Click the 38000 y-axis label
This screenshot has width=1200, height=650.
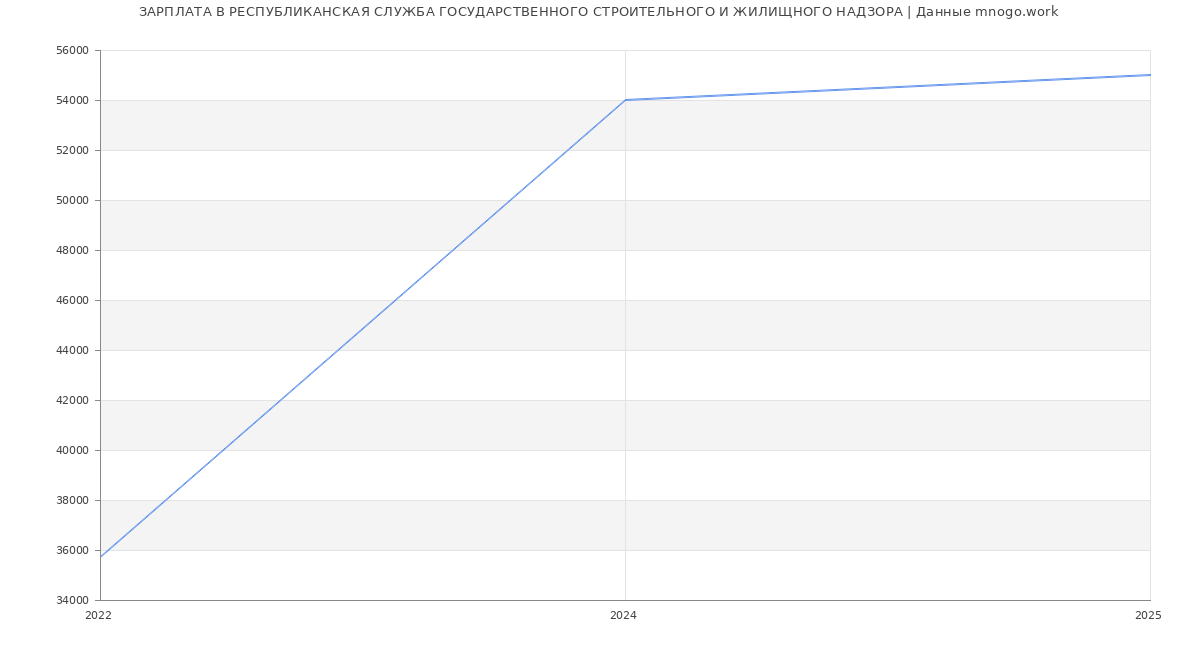(x=72, y=501)
